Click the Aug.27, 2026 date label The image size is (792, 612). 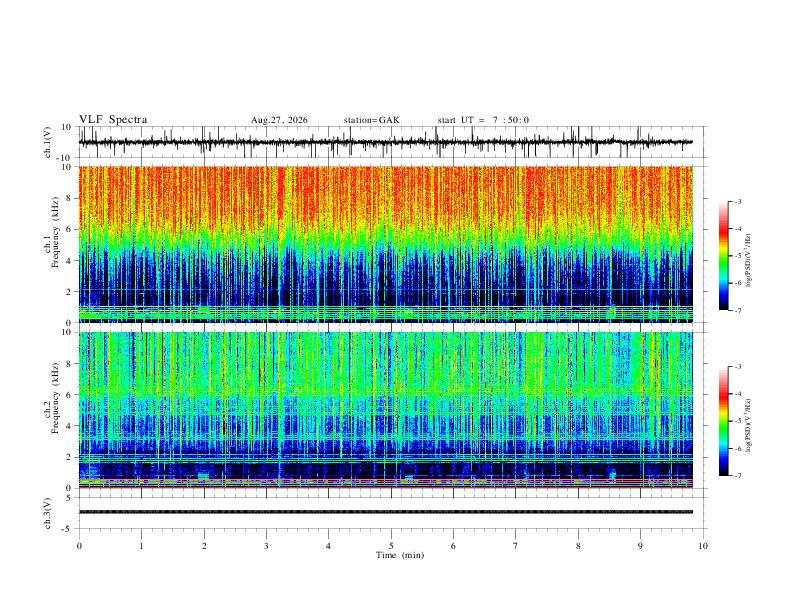[279, 120]
